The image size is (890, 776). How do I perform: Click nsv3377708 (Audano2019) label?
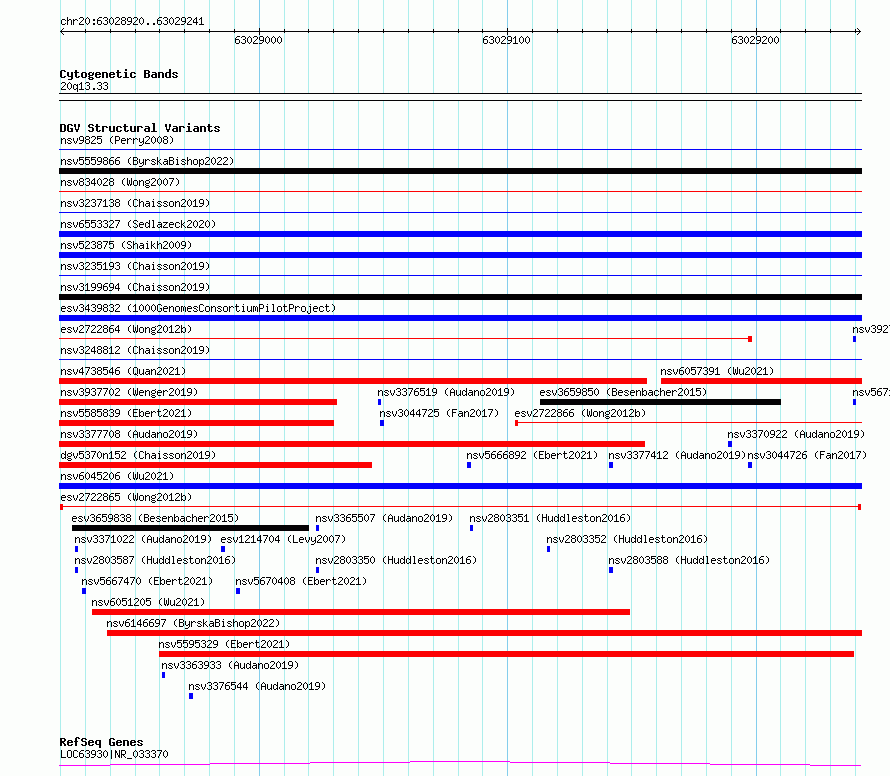pos(129,434)
